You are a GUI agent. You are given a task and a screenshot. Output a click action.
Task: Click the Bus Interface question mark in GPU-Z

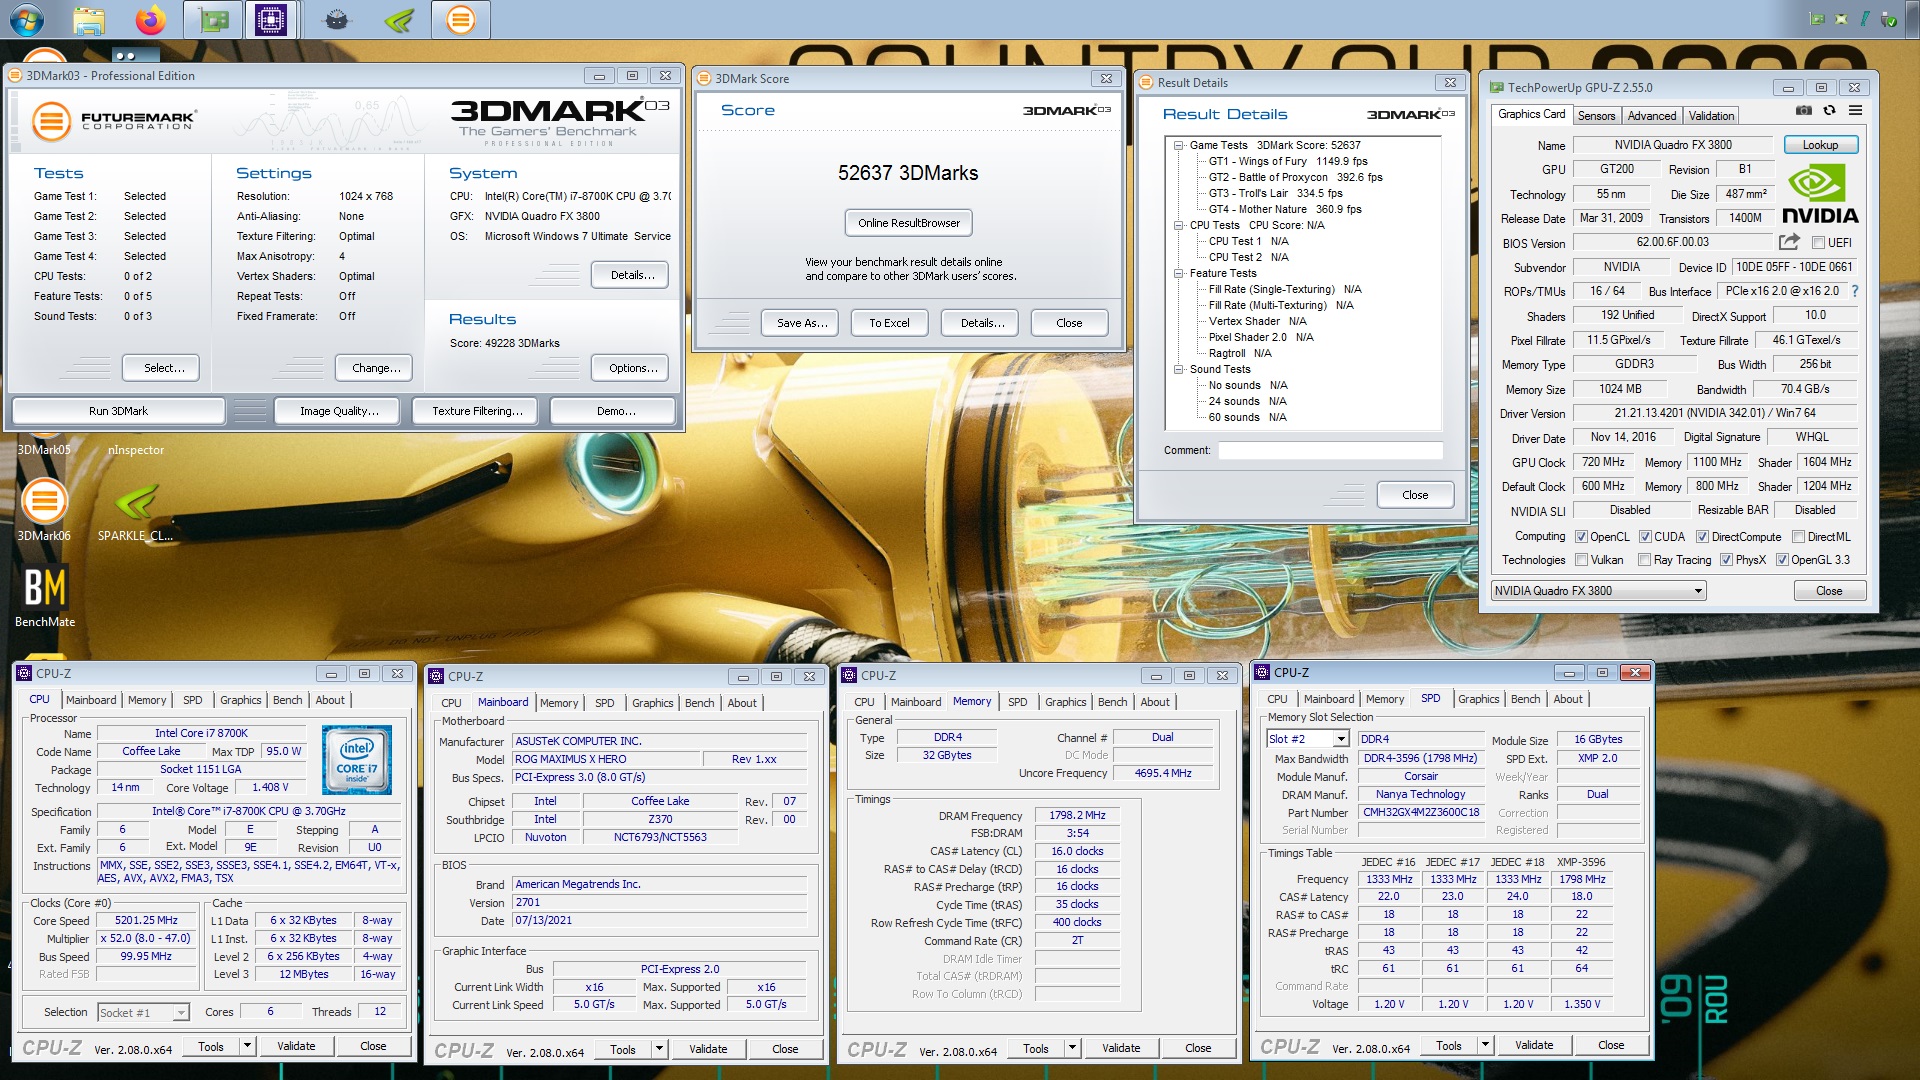coord(1854,291)
